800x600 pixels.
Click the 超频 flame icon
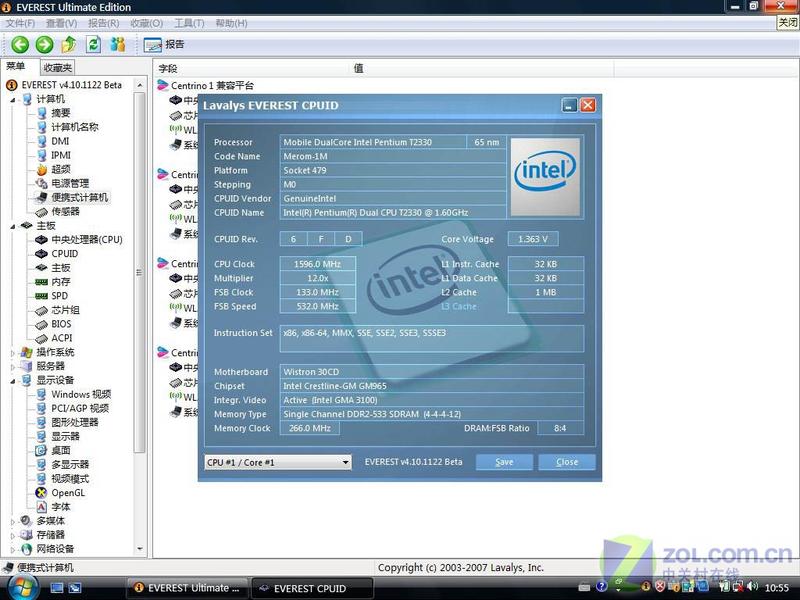pos(42,169)
